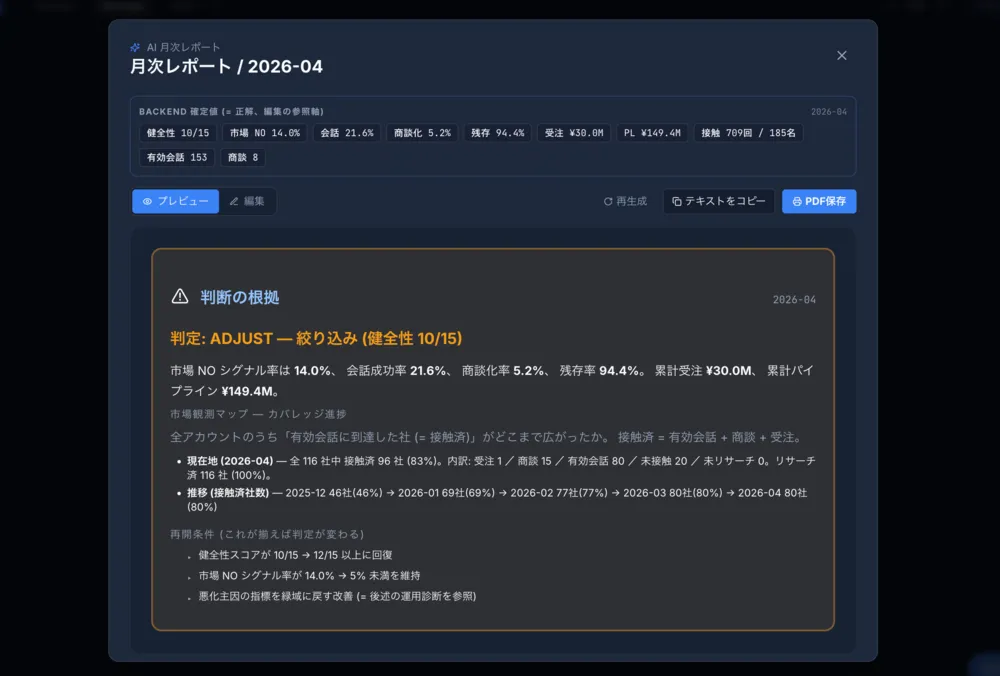Click the 判定: ADJUST — 絞り込み heading
The width and height of the screenshot is (1000, 676).
316,338
